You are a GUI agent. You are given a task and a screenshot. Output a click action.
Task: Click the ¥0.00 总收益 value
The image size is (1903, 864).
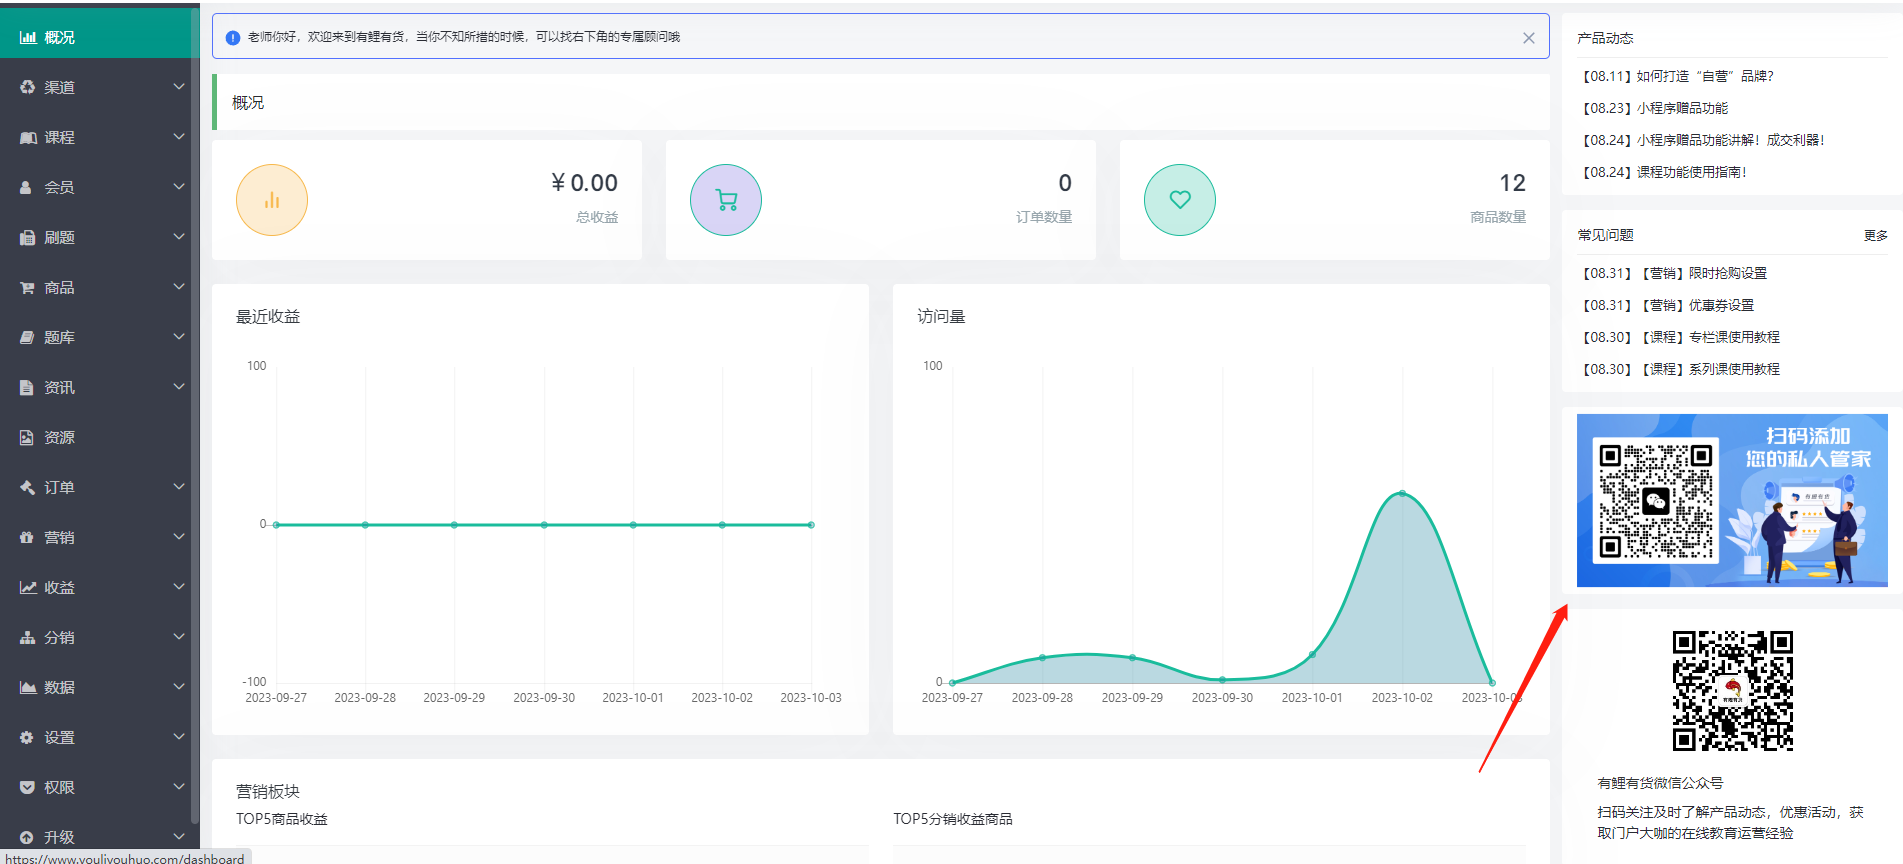[x=584, y=183]
